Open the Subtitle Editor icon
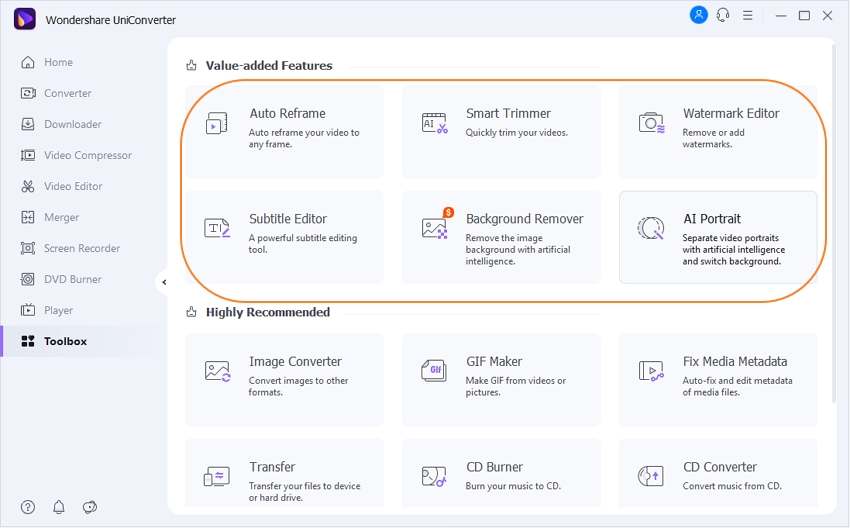This screenshot has height=528, width=850. [216, 228]
